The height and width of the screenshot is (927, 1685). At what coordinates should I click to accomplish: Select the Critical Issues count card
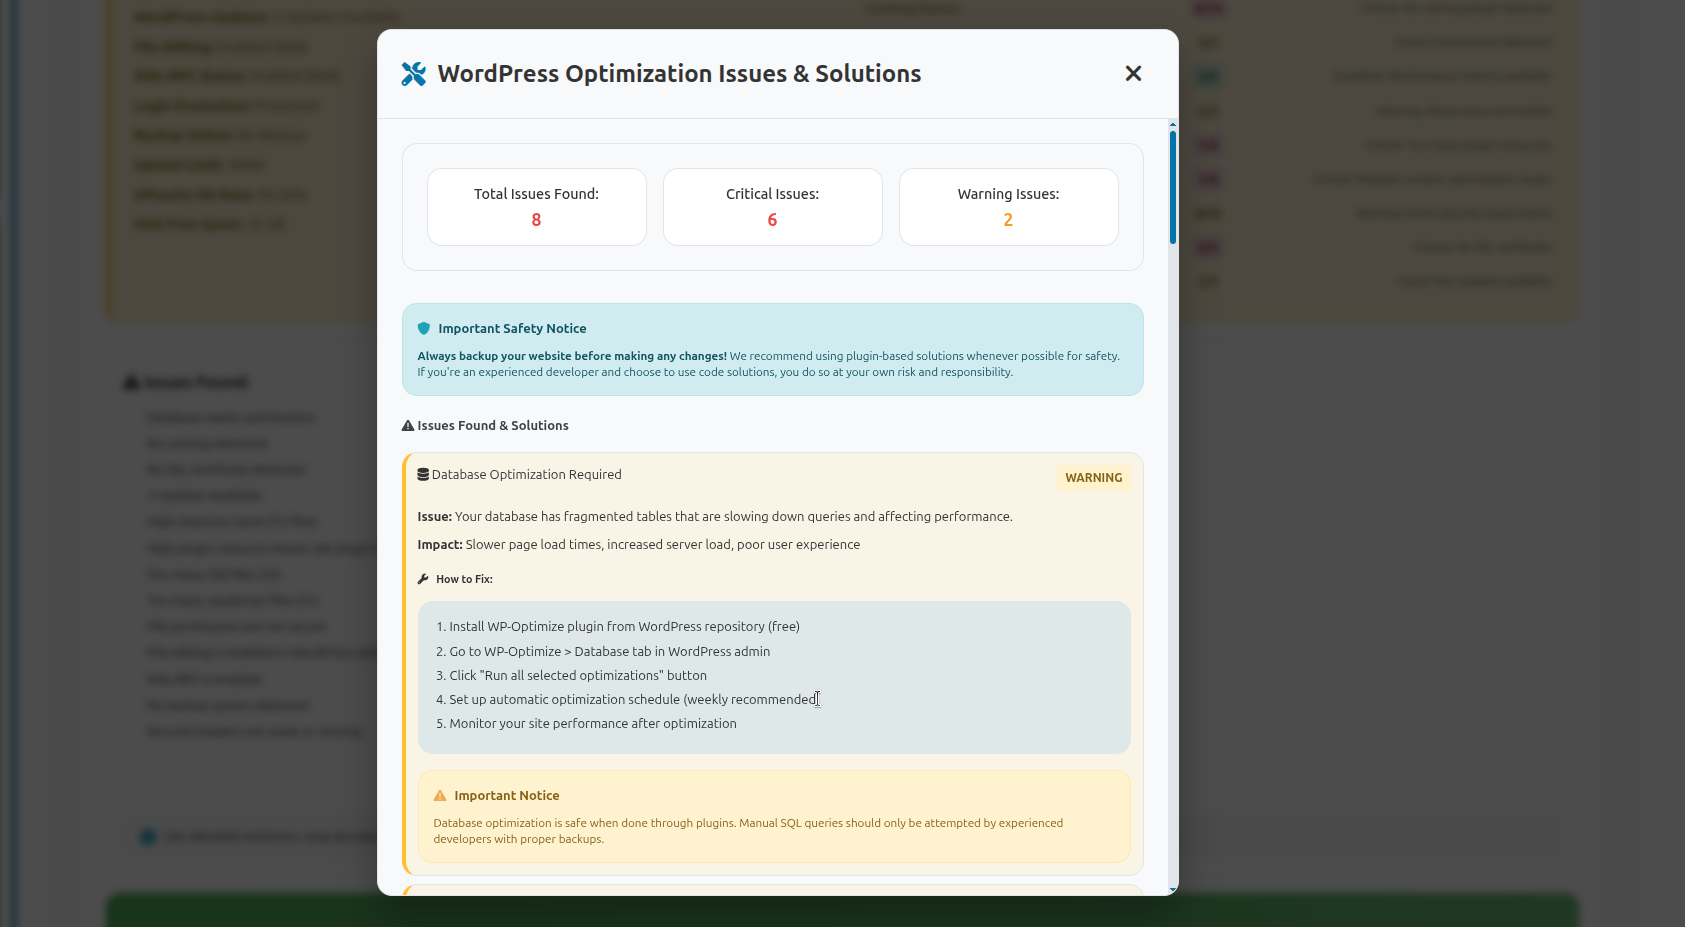pos(772,207)
